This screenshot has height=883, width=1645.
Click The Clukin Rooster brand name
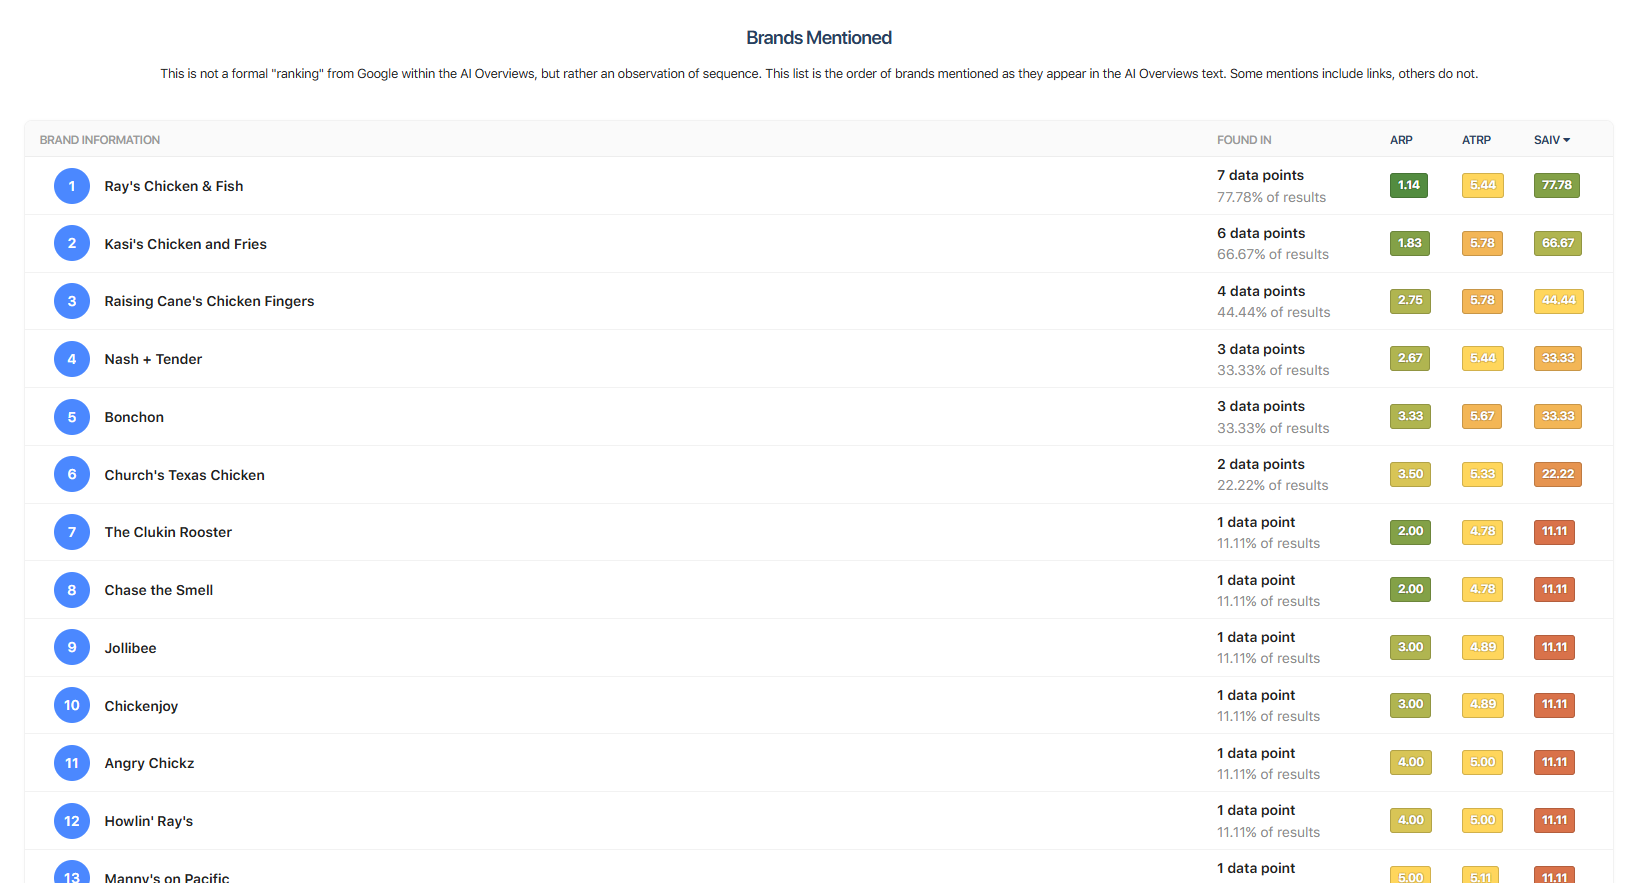168,532
